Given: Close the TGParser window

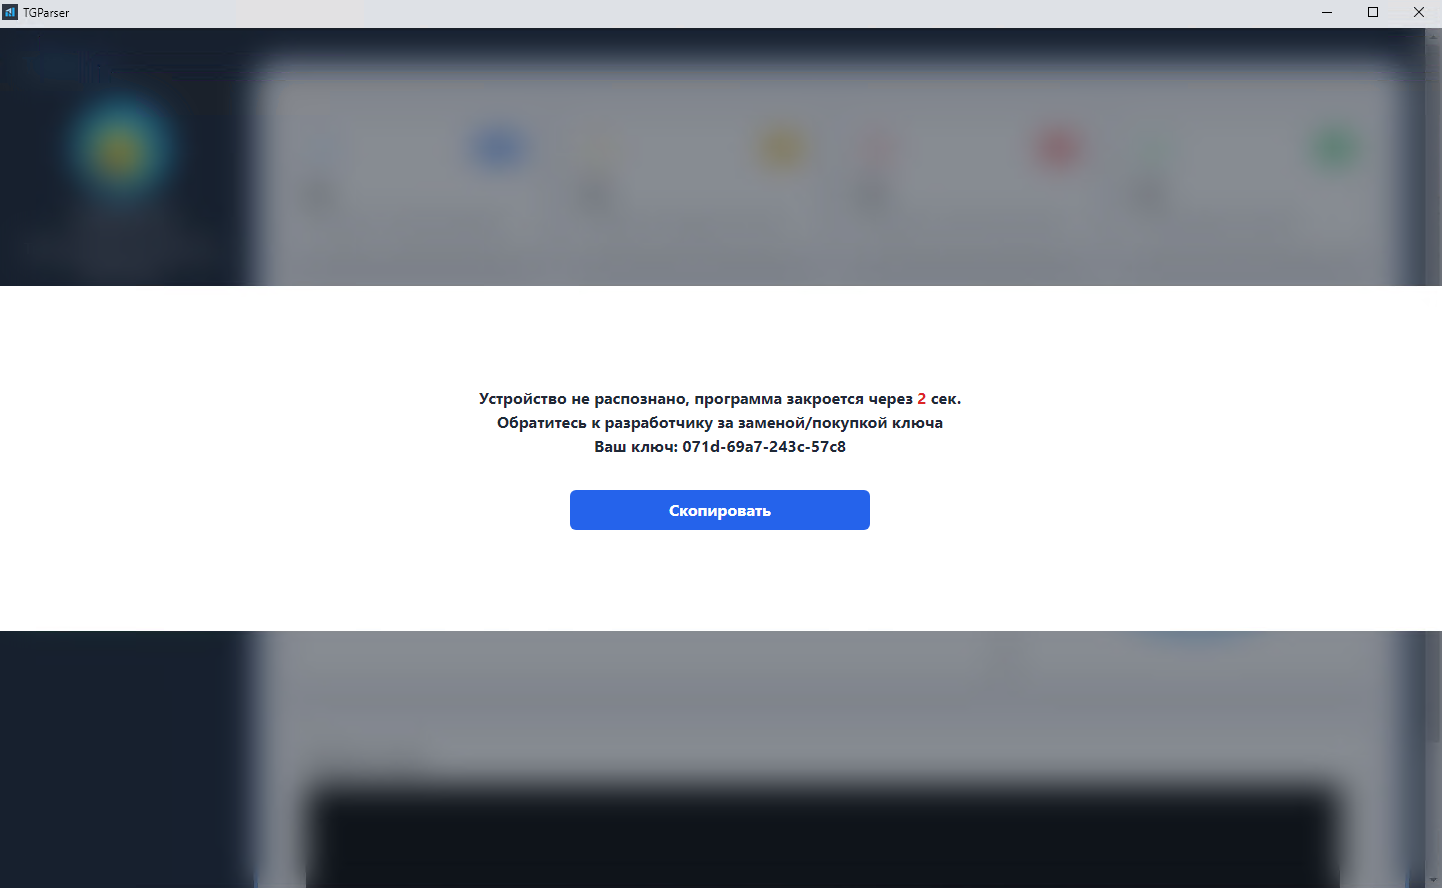Looking at the screenshot, I should [1419, 12].
